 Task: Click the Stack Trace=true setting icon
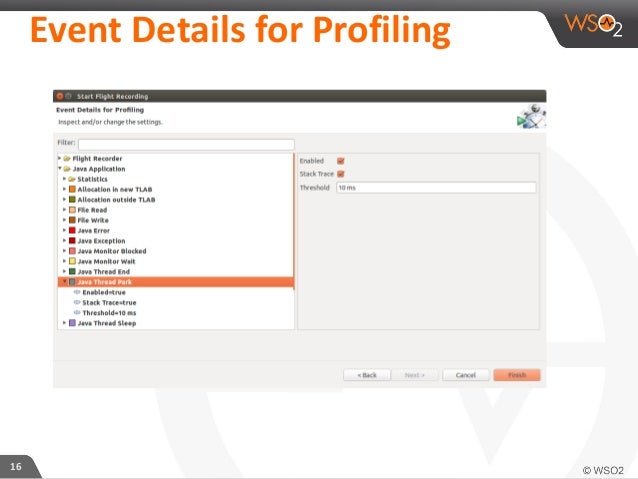[77, 302]
